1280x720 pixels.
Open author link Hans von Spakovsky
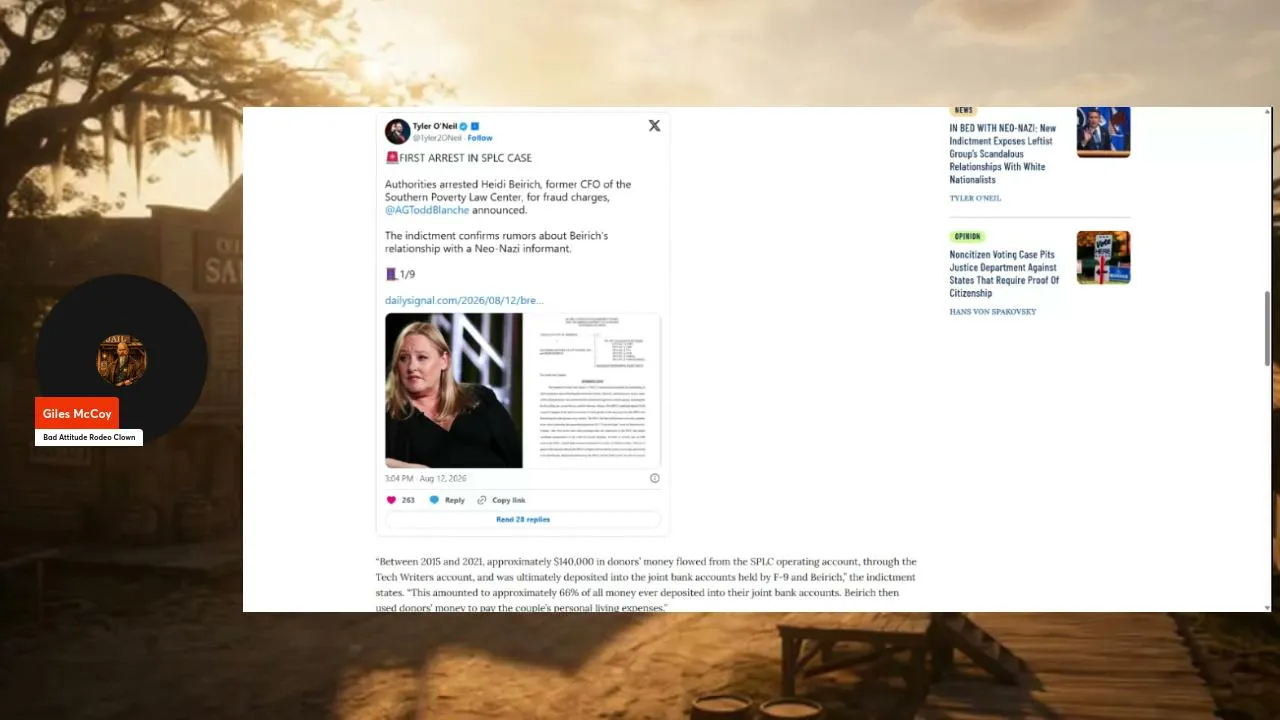(x=993, y=312)
